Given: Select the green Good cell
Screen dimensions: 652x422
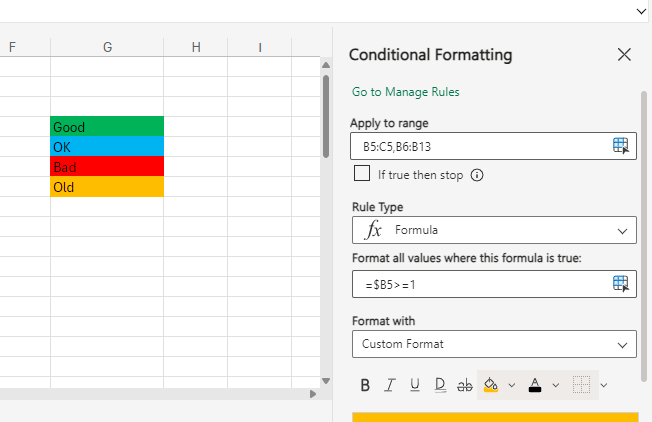Looking at the screenshot, I should tap(107, 126).
